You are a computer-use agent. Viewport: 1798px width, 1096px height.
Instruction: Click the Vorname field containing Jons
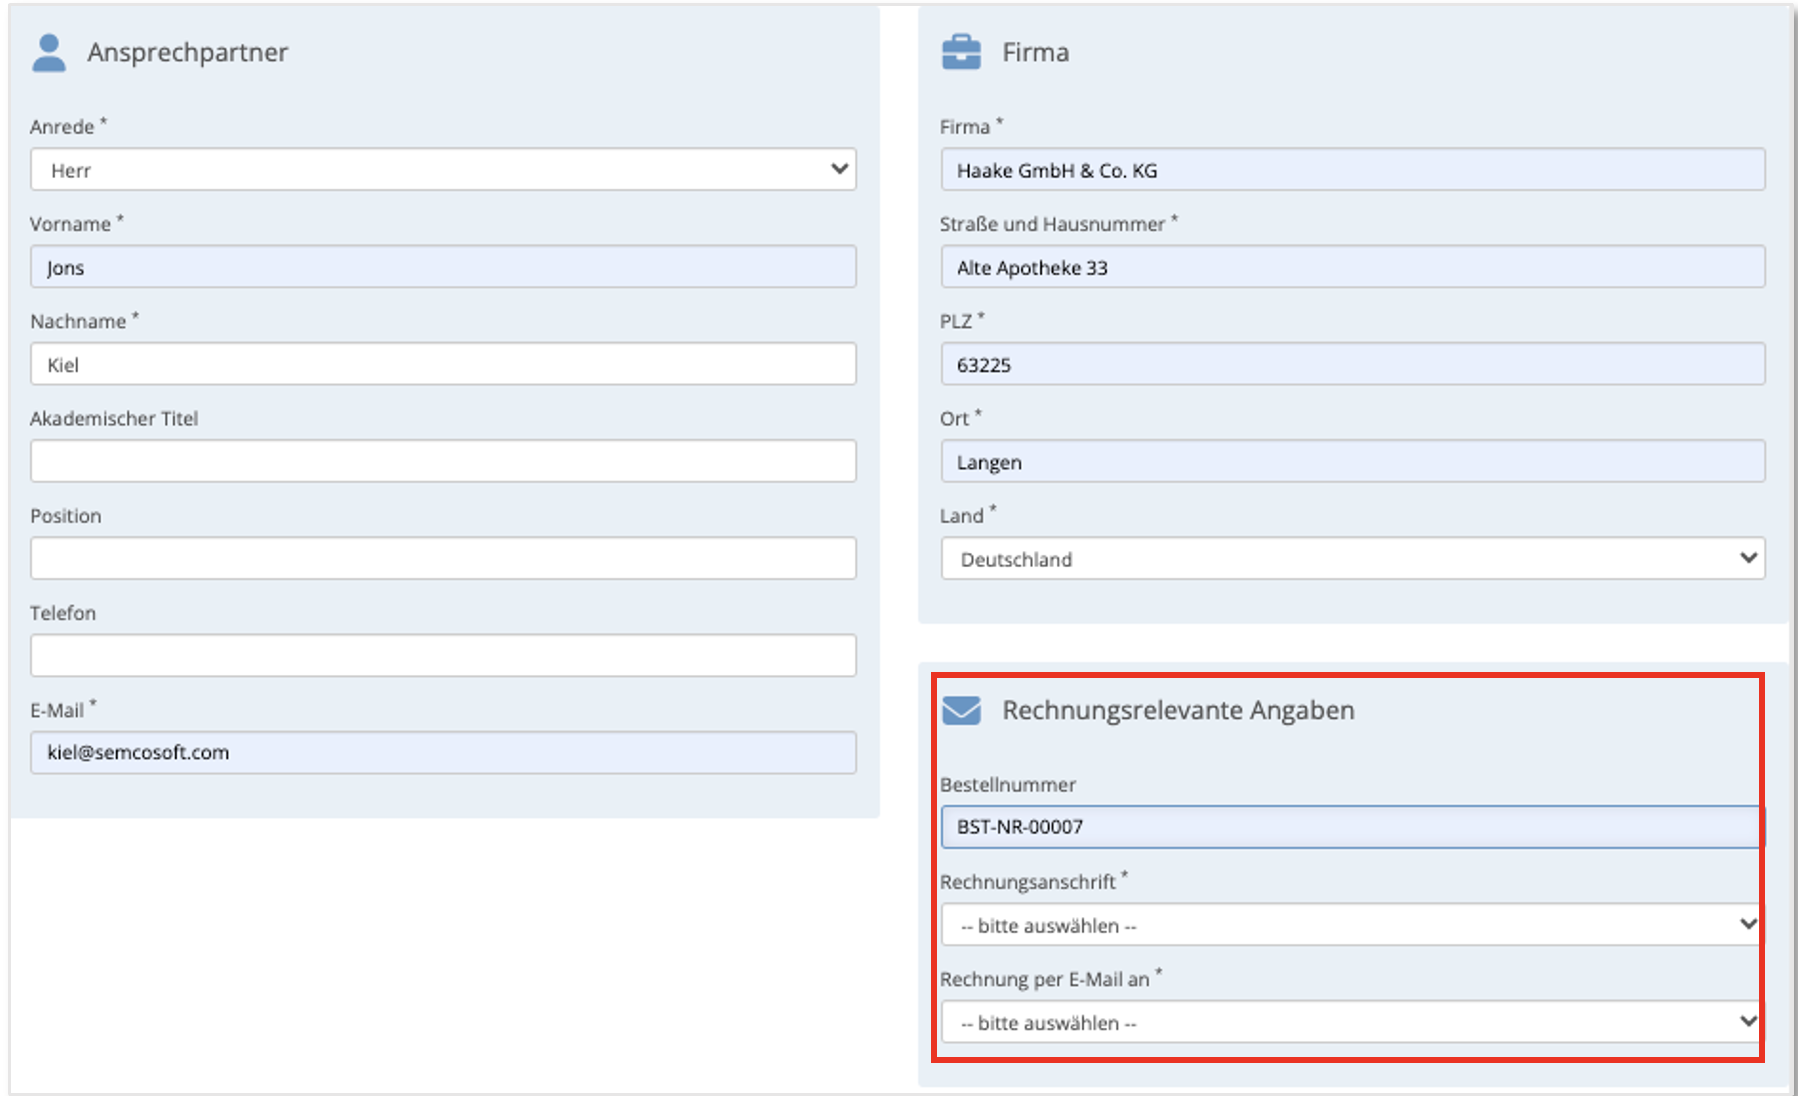pyautogui.click(x=443, y=267)
